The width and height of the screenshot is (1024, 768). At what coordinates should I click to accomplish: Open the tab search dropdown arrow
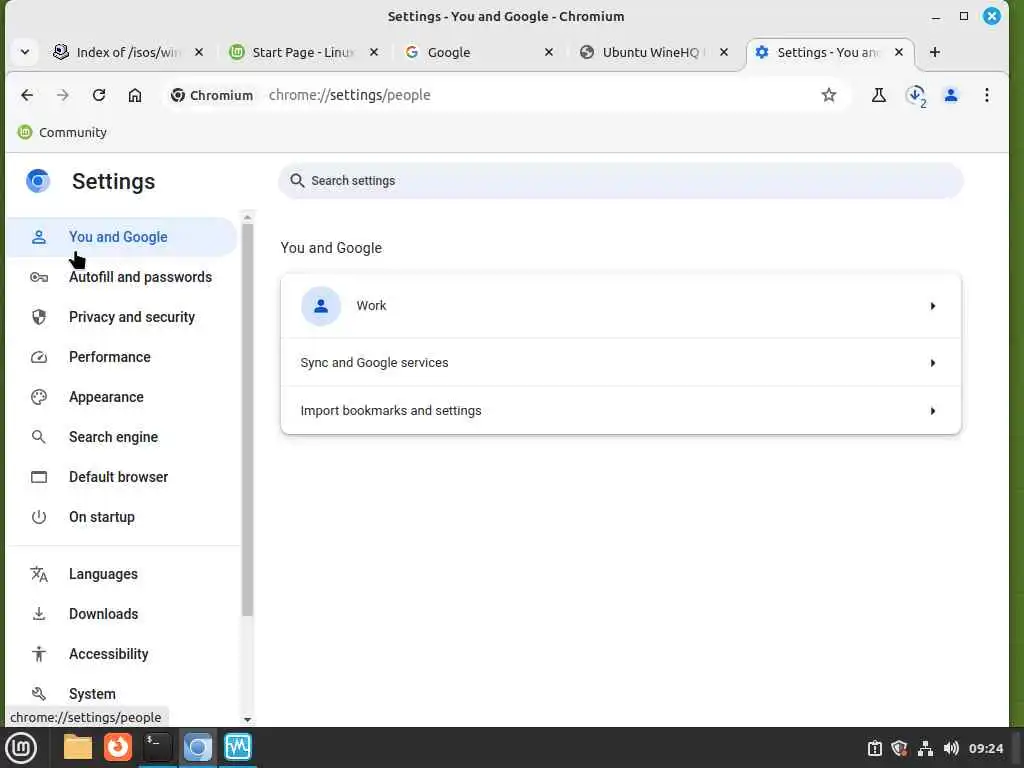point(25,52)
